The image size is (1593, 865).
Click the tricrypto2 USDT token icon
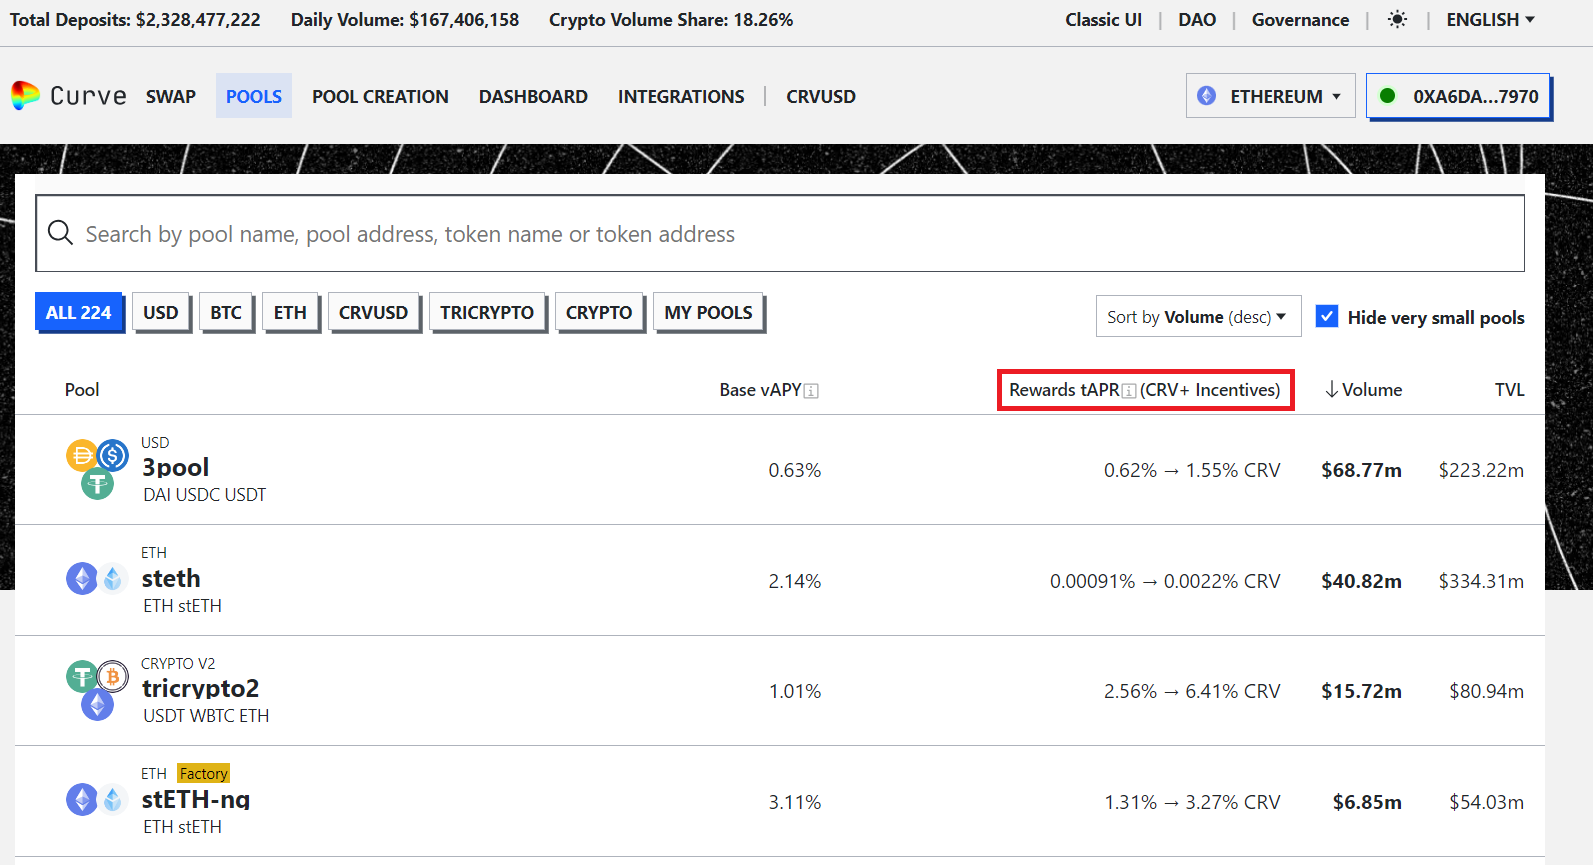pyautogui.click(x=82, y=676)
